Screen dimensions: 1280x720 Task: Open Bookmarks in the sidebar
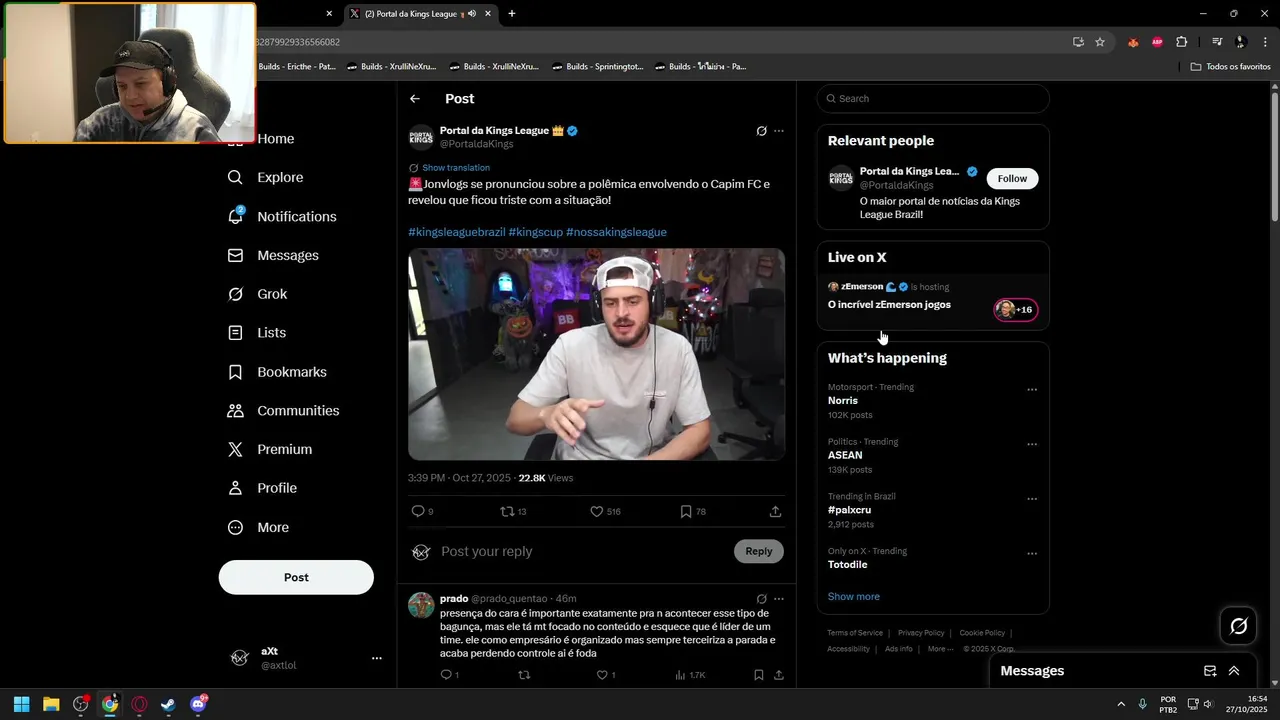[278, 372]
